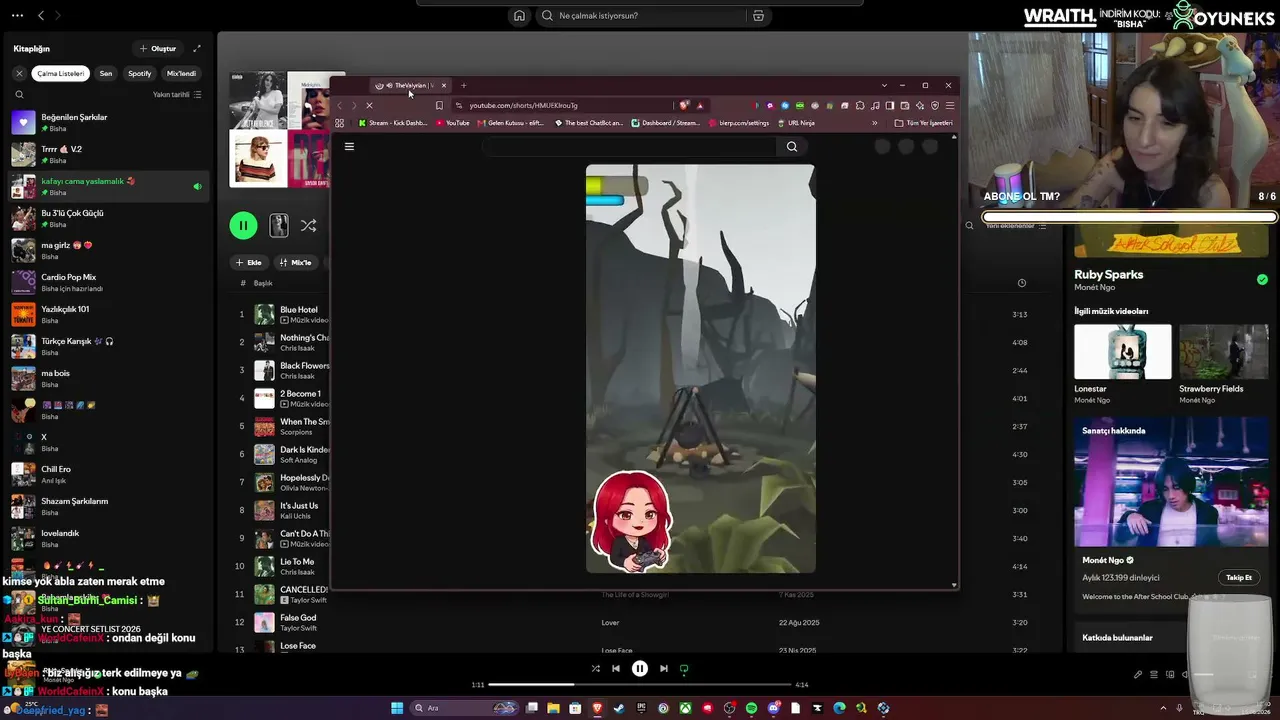The width and height of the screenshot is (1280, 720).
Task: Select the Blue Hotel track row
Action: (x=280, y=315)
